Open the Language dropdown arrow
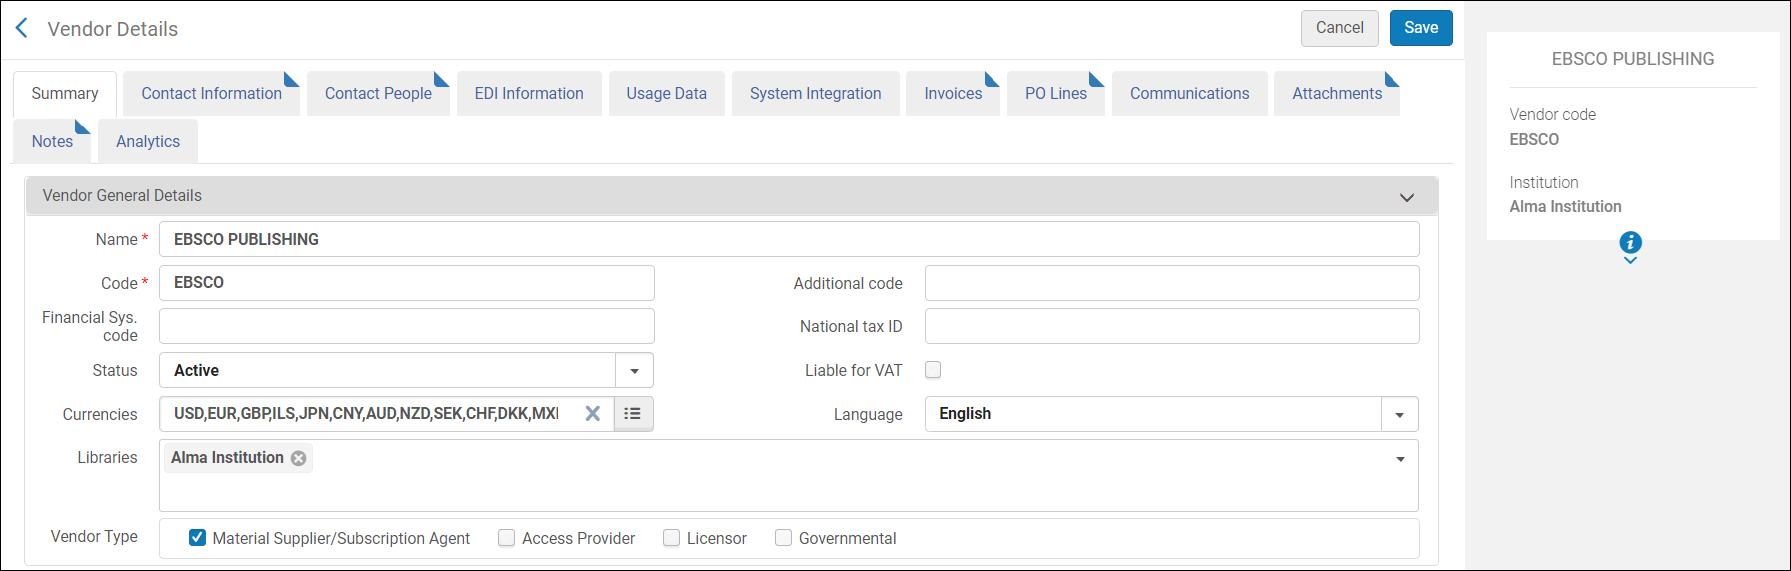 coord(1399,414)
